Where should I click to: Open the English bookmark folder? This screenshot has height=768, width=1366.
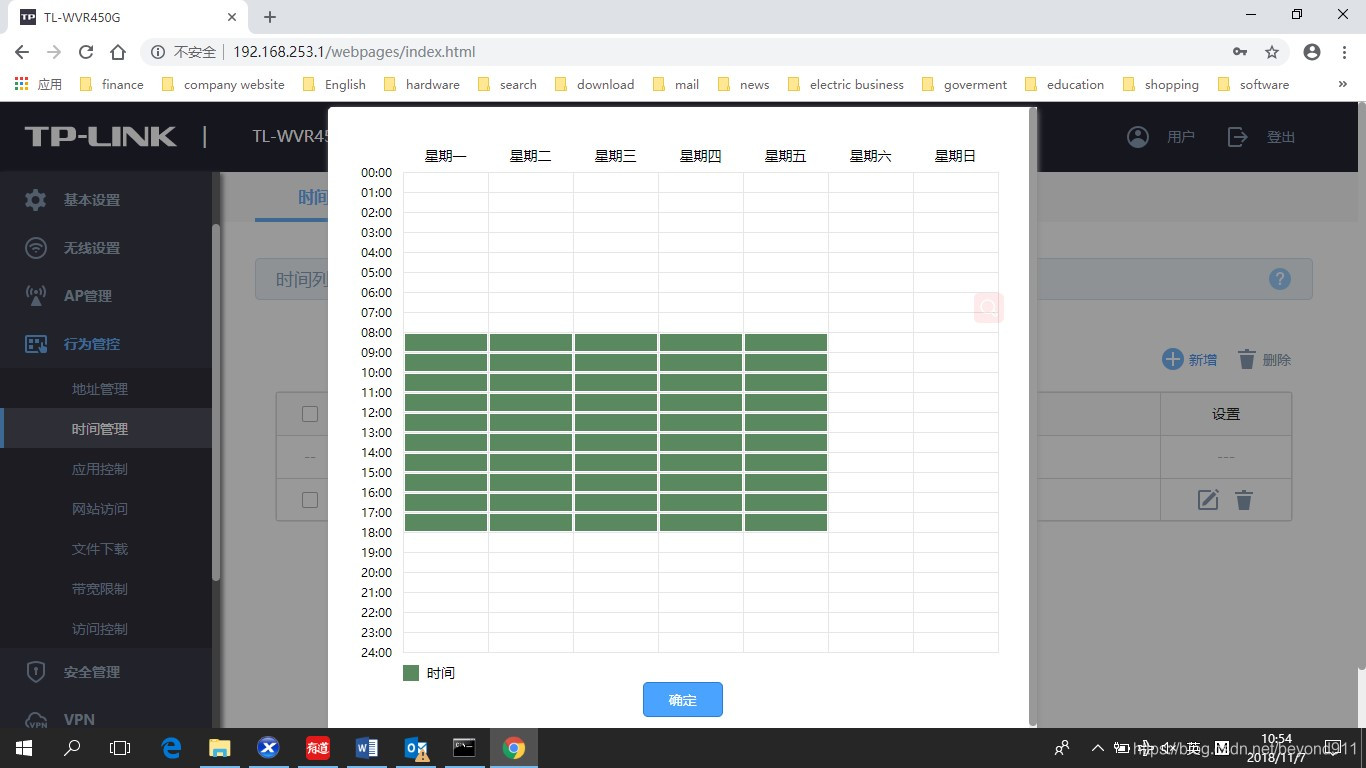pos(334,85)
